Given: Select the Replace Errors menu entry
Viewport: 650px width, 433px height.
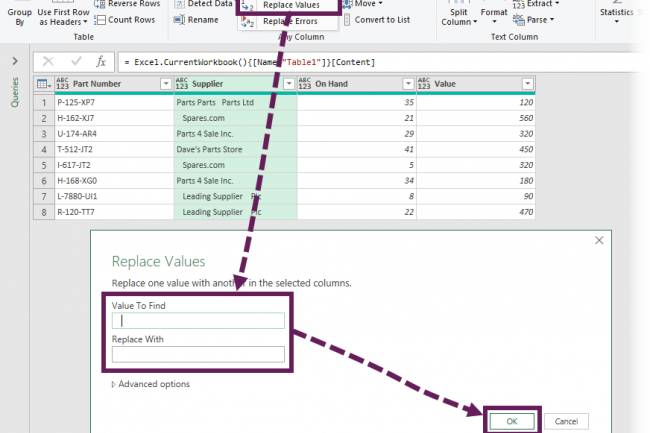Looking at the screenshot, I should [x=290, y=21].
